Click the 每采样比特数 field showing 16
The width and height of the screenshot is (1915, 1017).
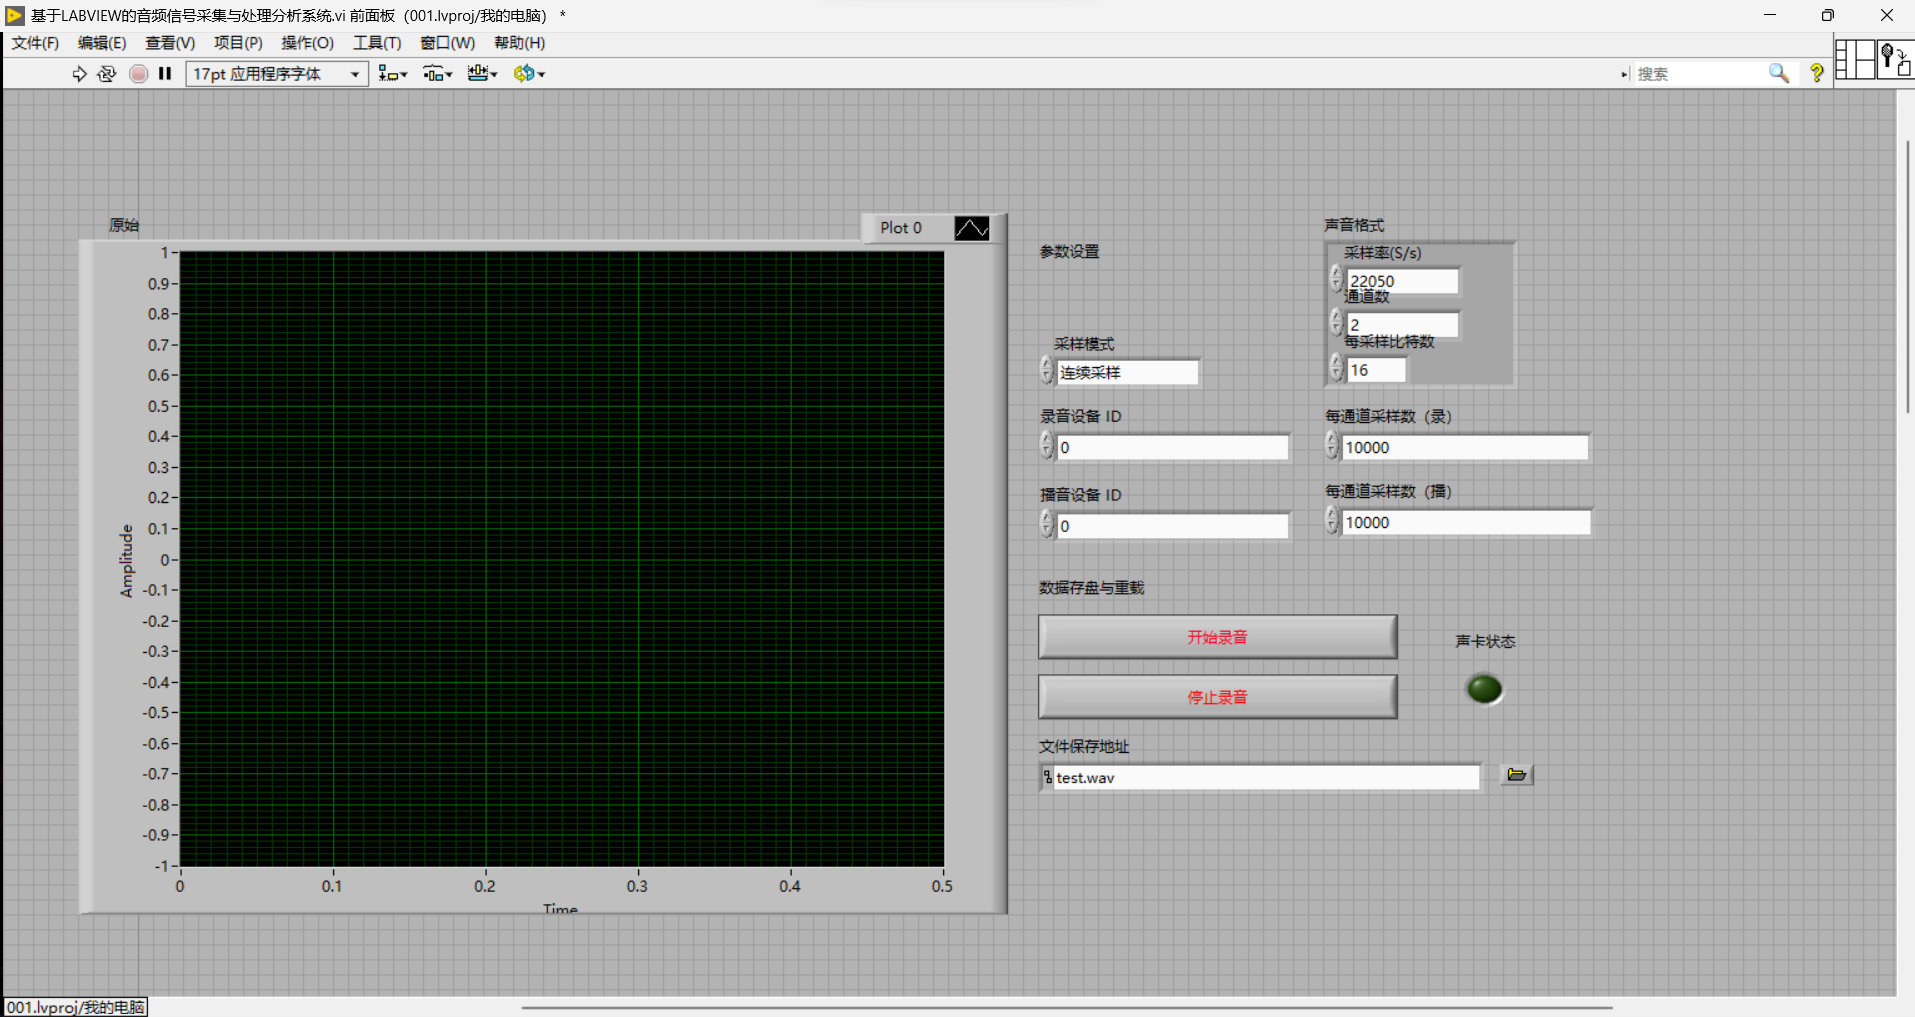click(1376, 370)
